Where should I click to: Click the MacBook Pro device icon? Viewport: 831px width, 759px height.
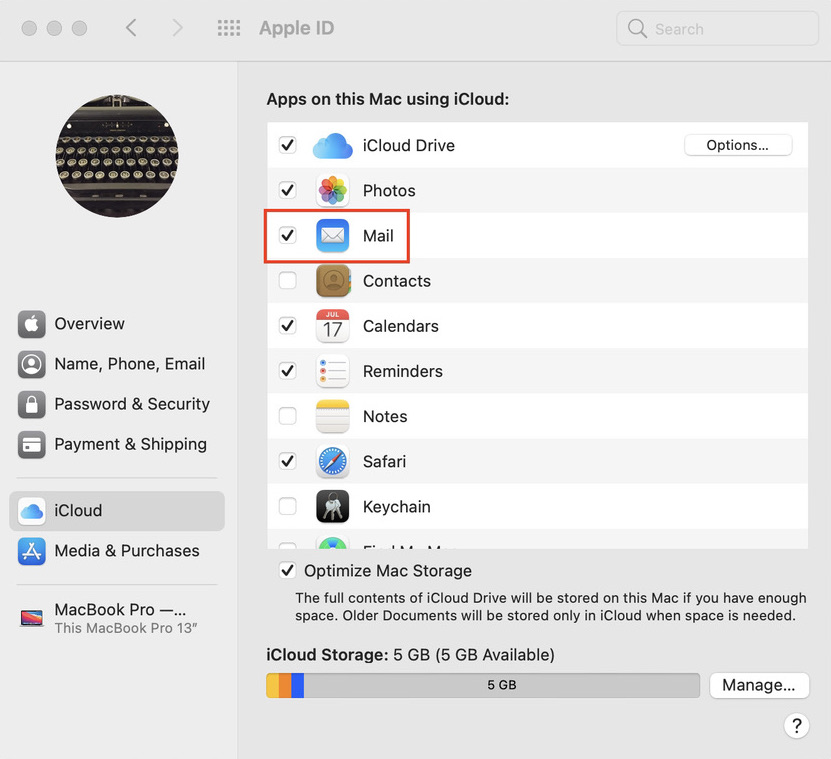[x=31, y=618]
